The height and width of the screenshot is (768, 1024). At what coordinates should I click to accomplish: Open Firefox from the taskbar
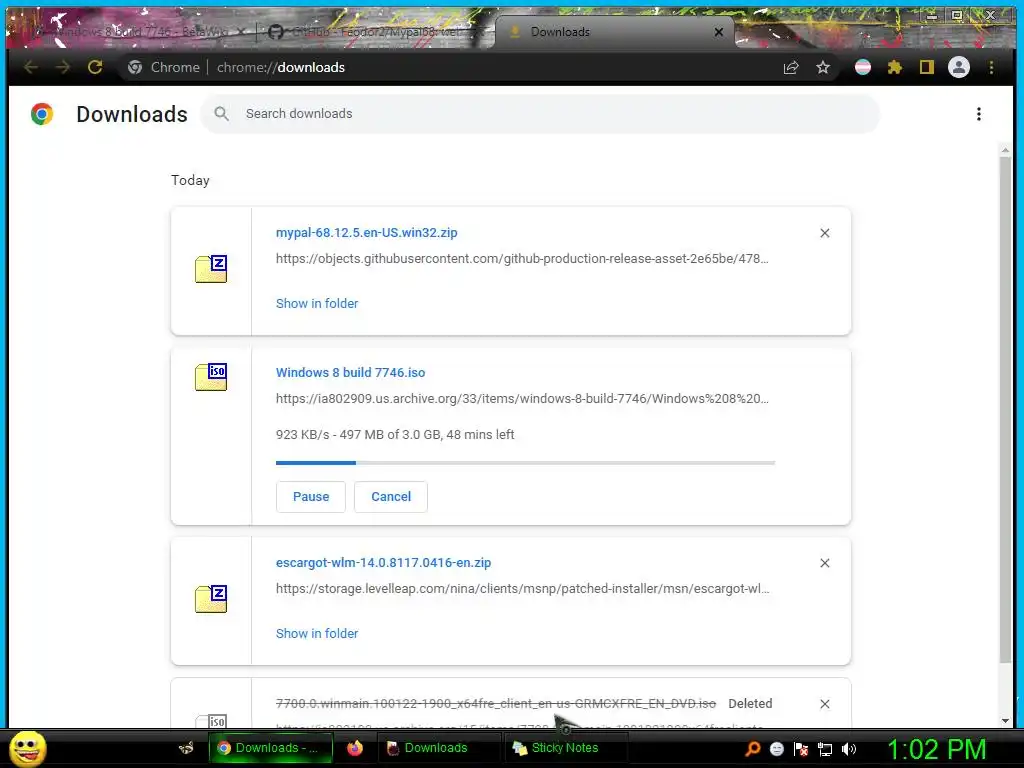(355, 748)
